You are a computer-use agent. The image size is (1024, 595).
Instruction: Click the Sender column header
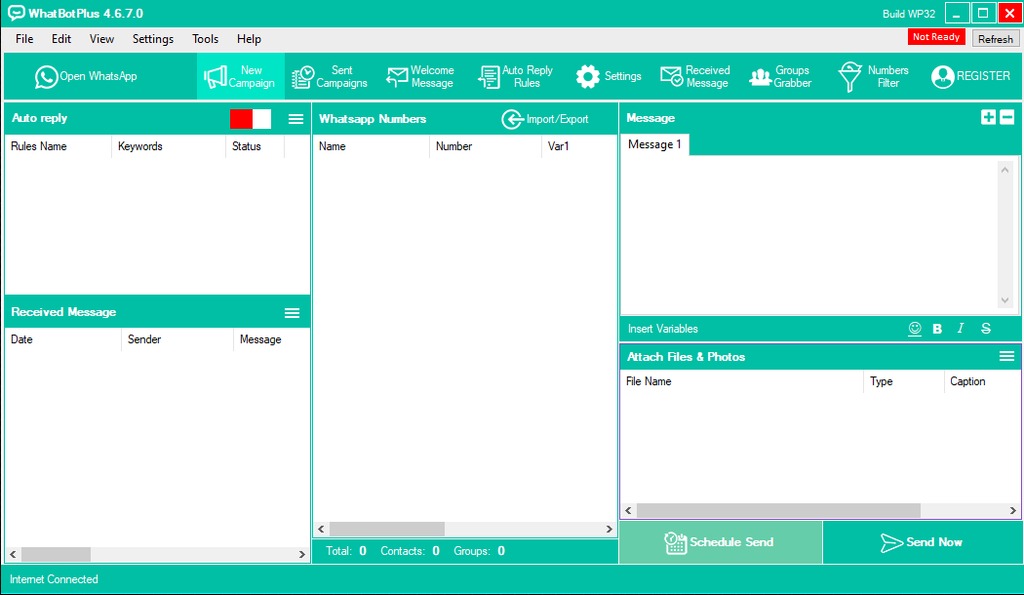pos(177,340)
